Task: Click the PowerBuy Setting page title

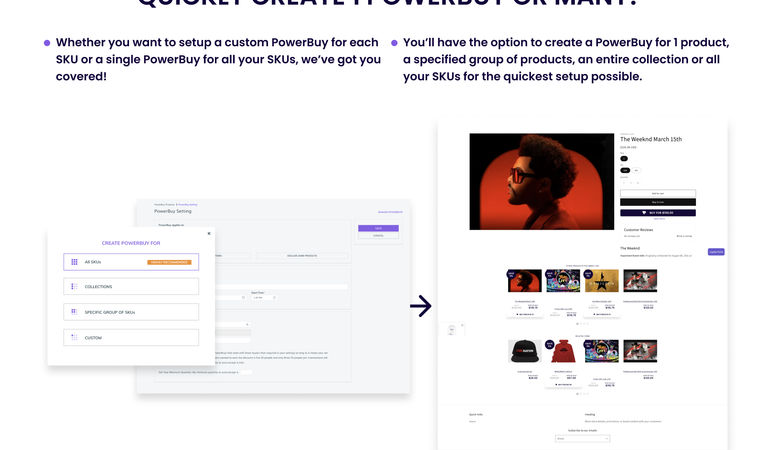Action: [172, 211]
